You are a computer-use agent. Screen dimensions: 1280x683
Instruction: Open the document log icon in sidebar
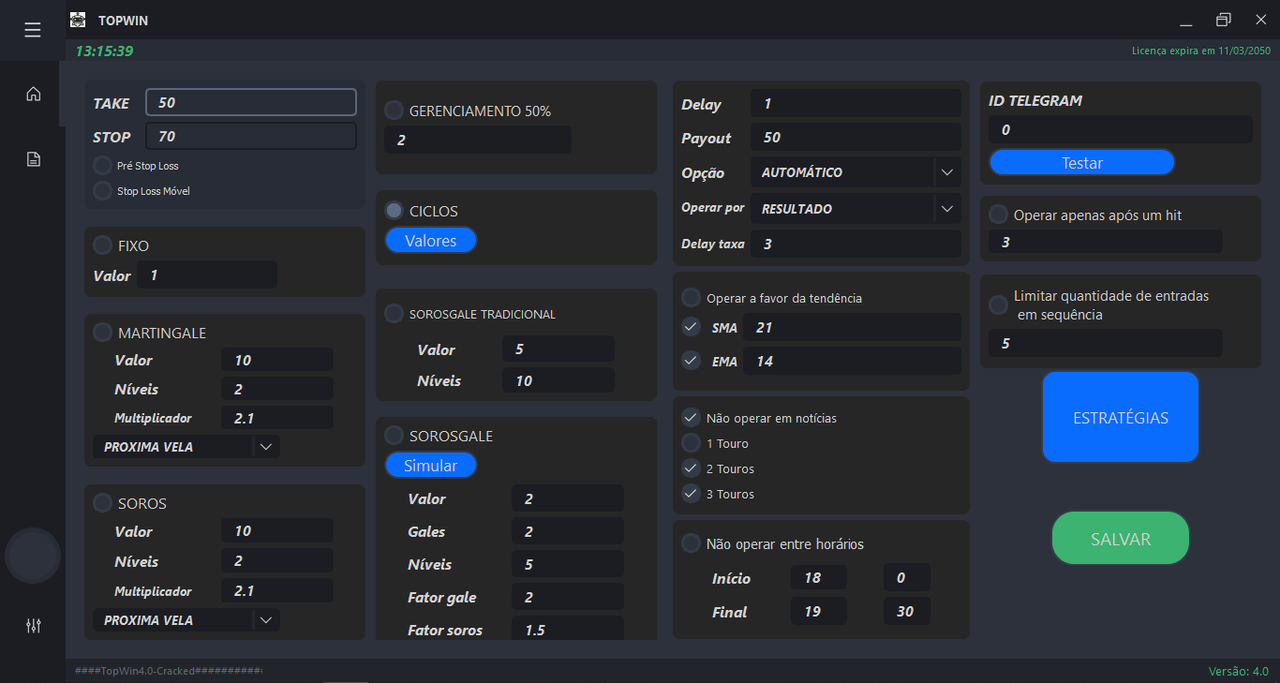coord(33,159)
